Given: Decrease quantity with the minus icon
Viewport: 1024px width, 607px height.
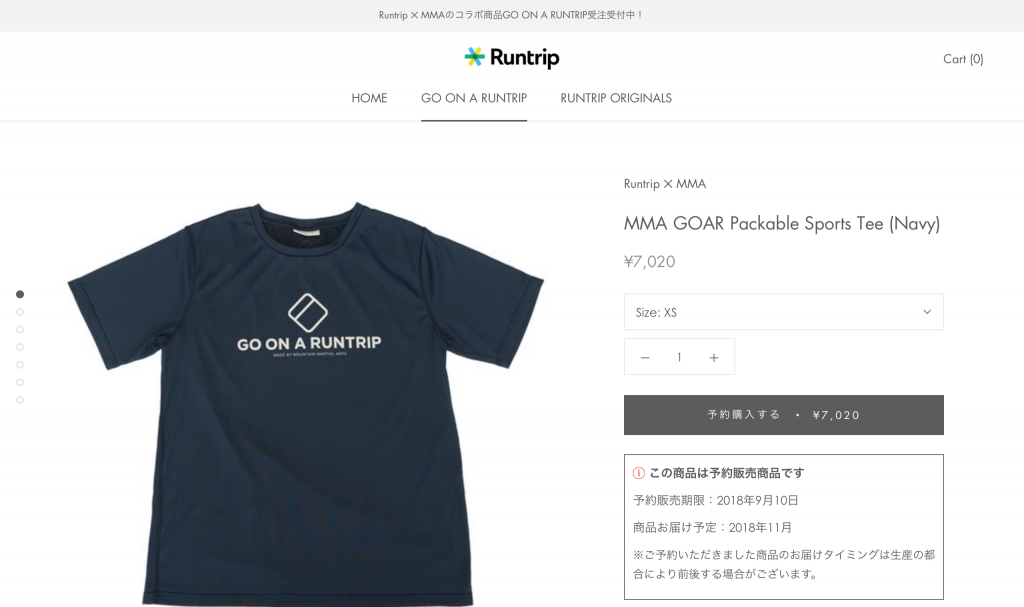Looking at the screenshot, I should coord(645,357).
